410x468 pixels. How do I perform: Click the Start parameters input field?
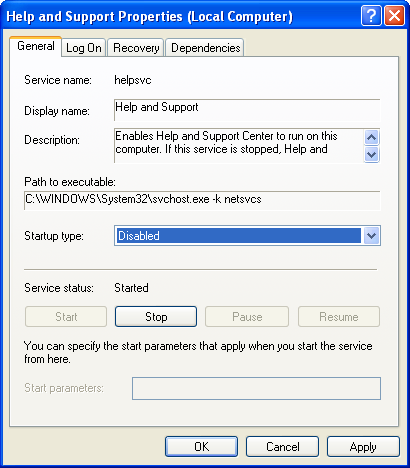tap(256, 388)
